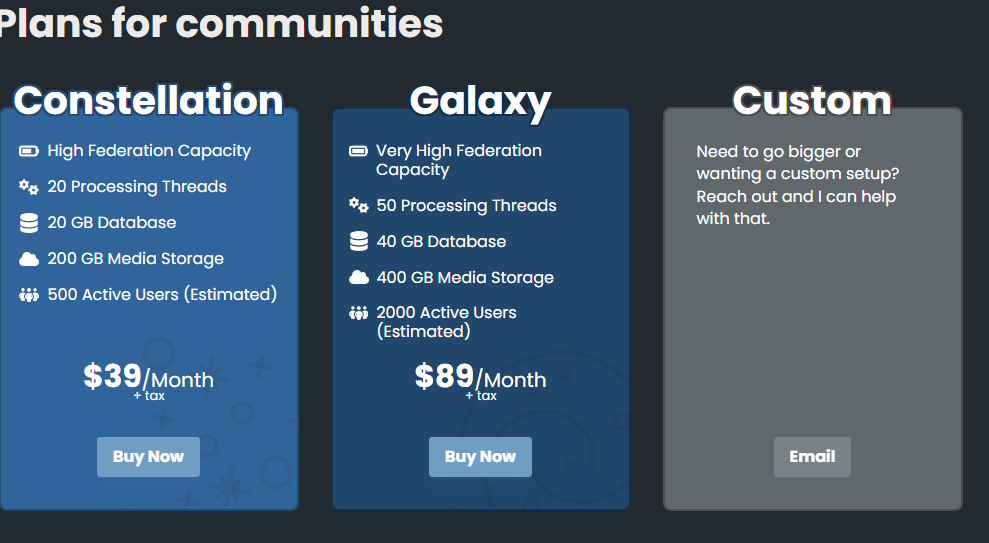Viewport: 989px width, 543px height.
Task: Click the gears icon next to 20 Processing Threads
Action: [x=28, y=187]
